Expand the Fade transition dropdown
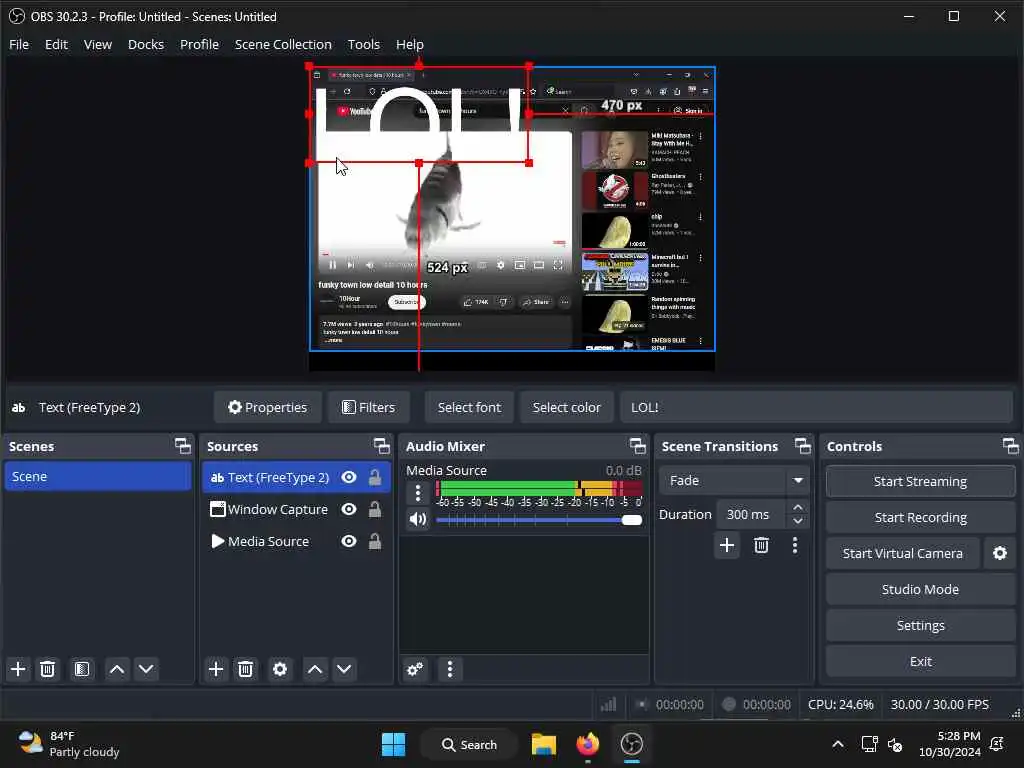Image resolution: width=1024 pixels, height=768 pixels. click(798, 481)
